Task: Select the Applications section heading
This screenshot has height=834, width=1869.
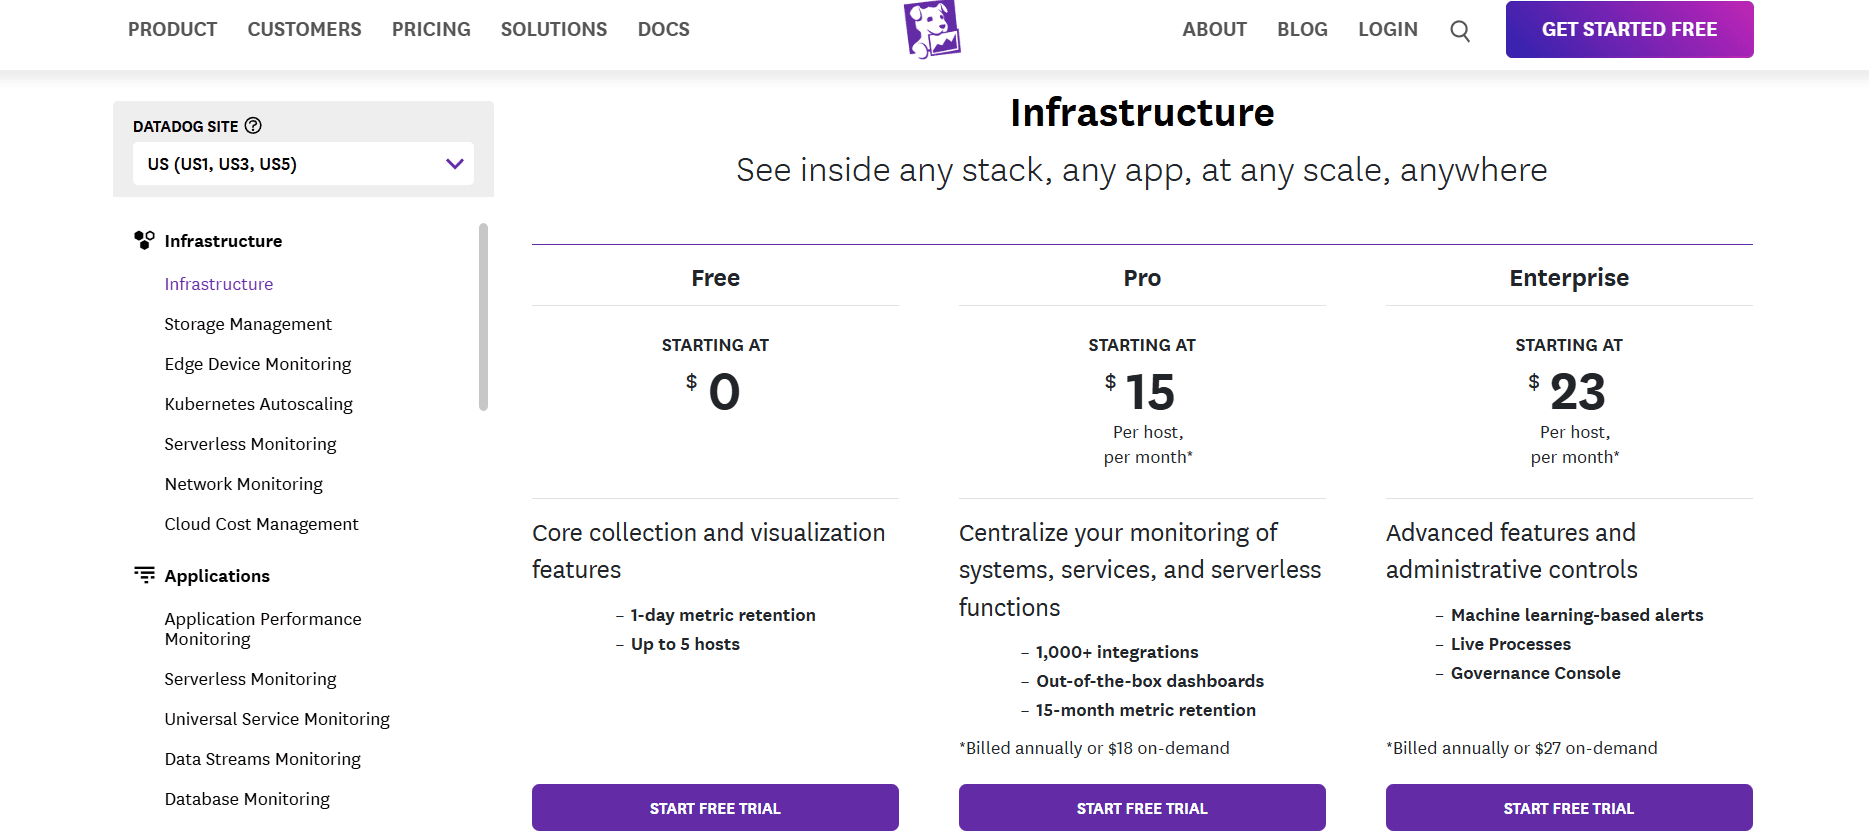Action: pos(217,576)
